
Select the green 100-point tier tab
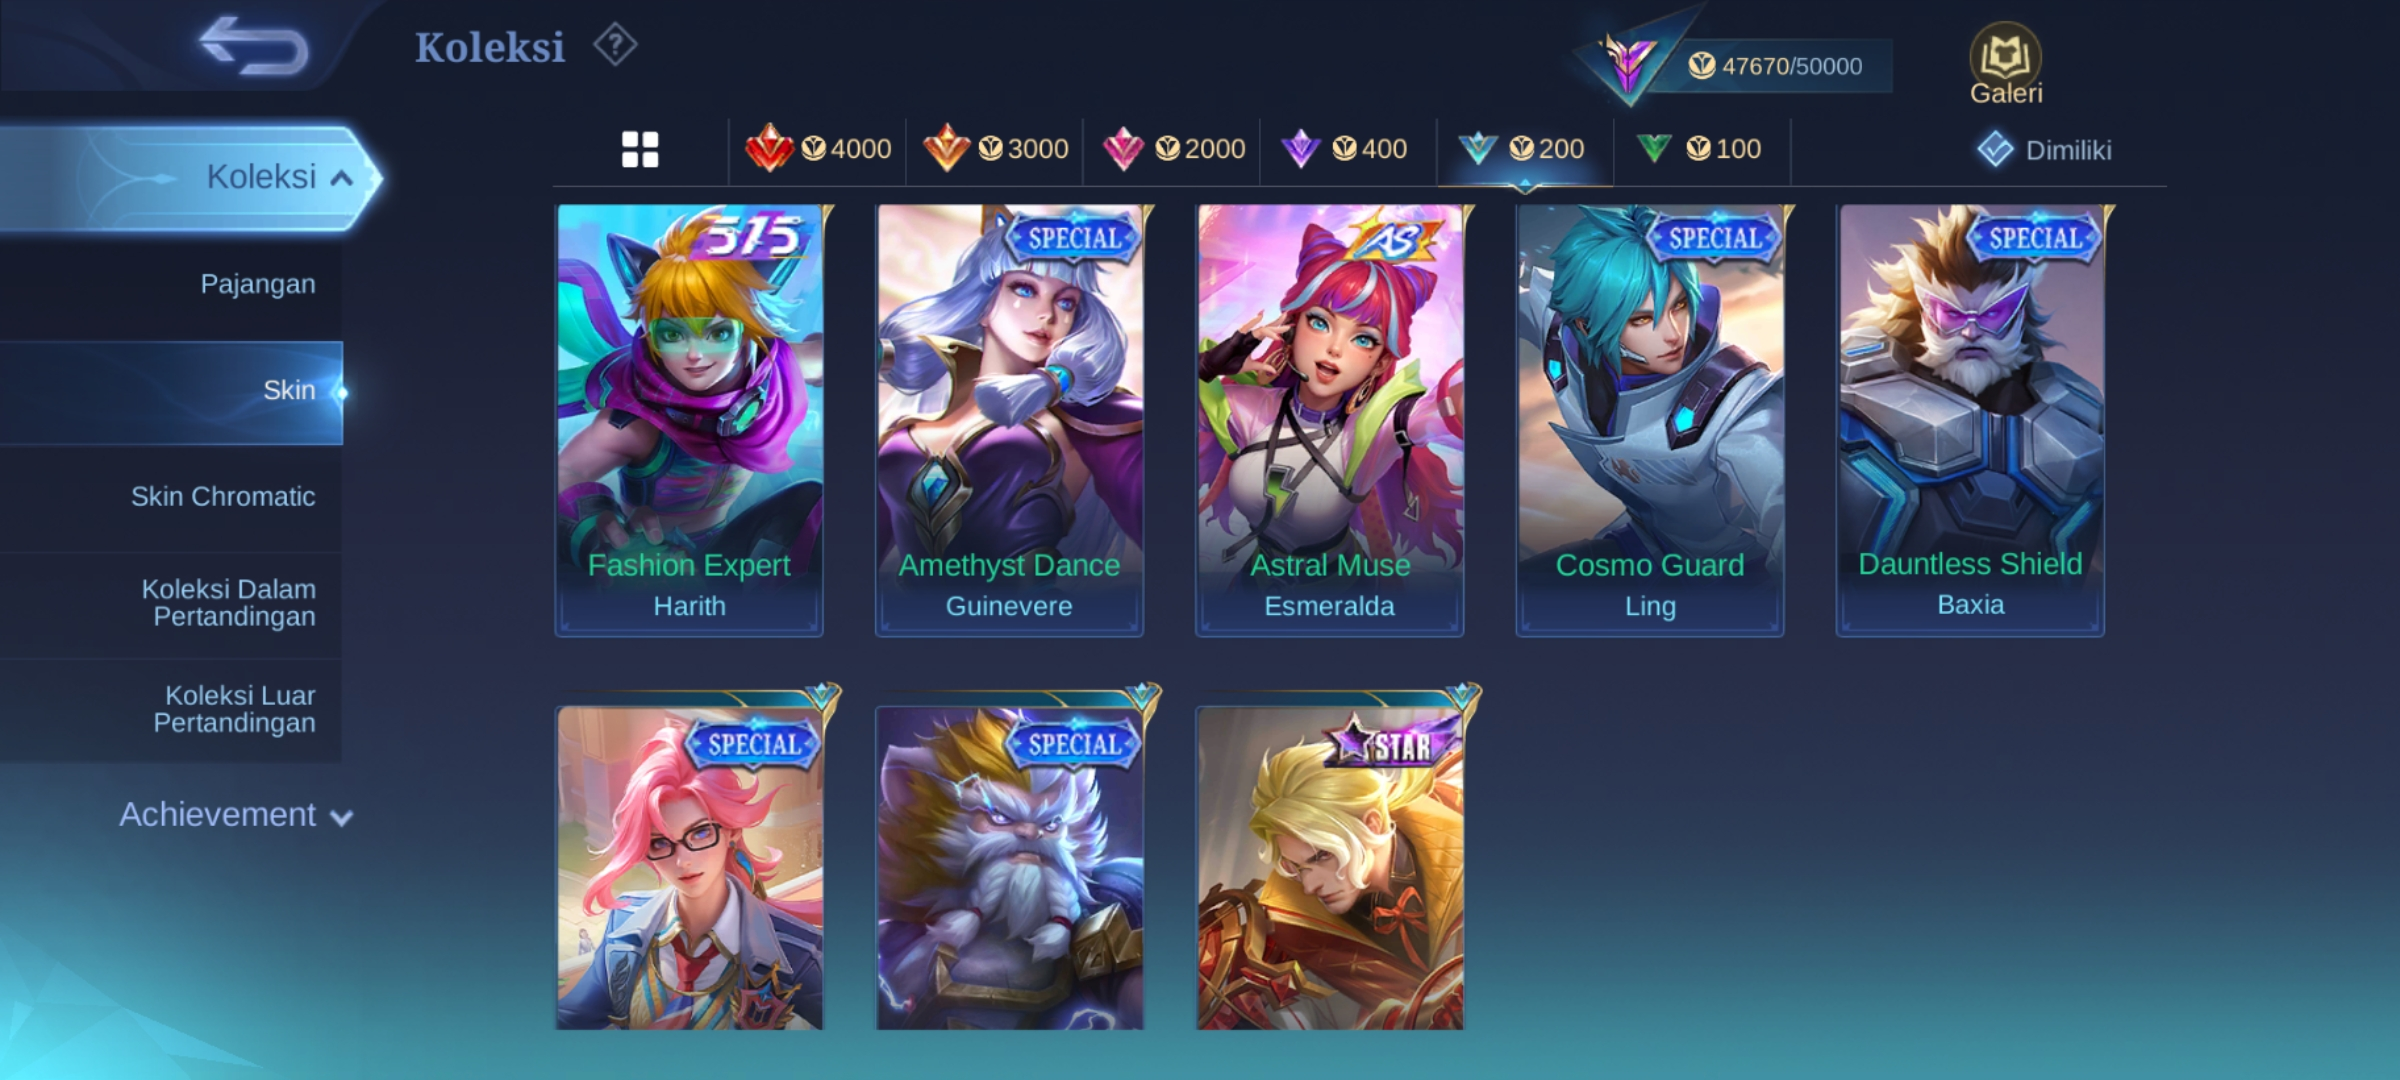point(1700,149)
